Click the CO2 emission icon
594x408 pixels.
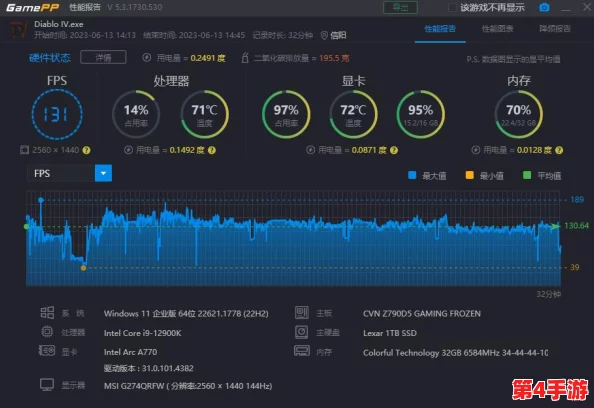(245, 58)
